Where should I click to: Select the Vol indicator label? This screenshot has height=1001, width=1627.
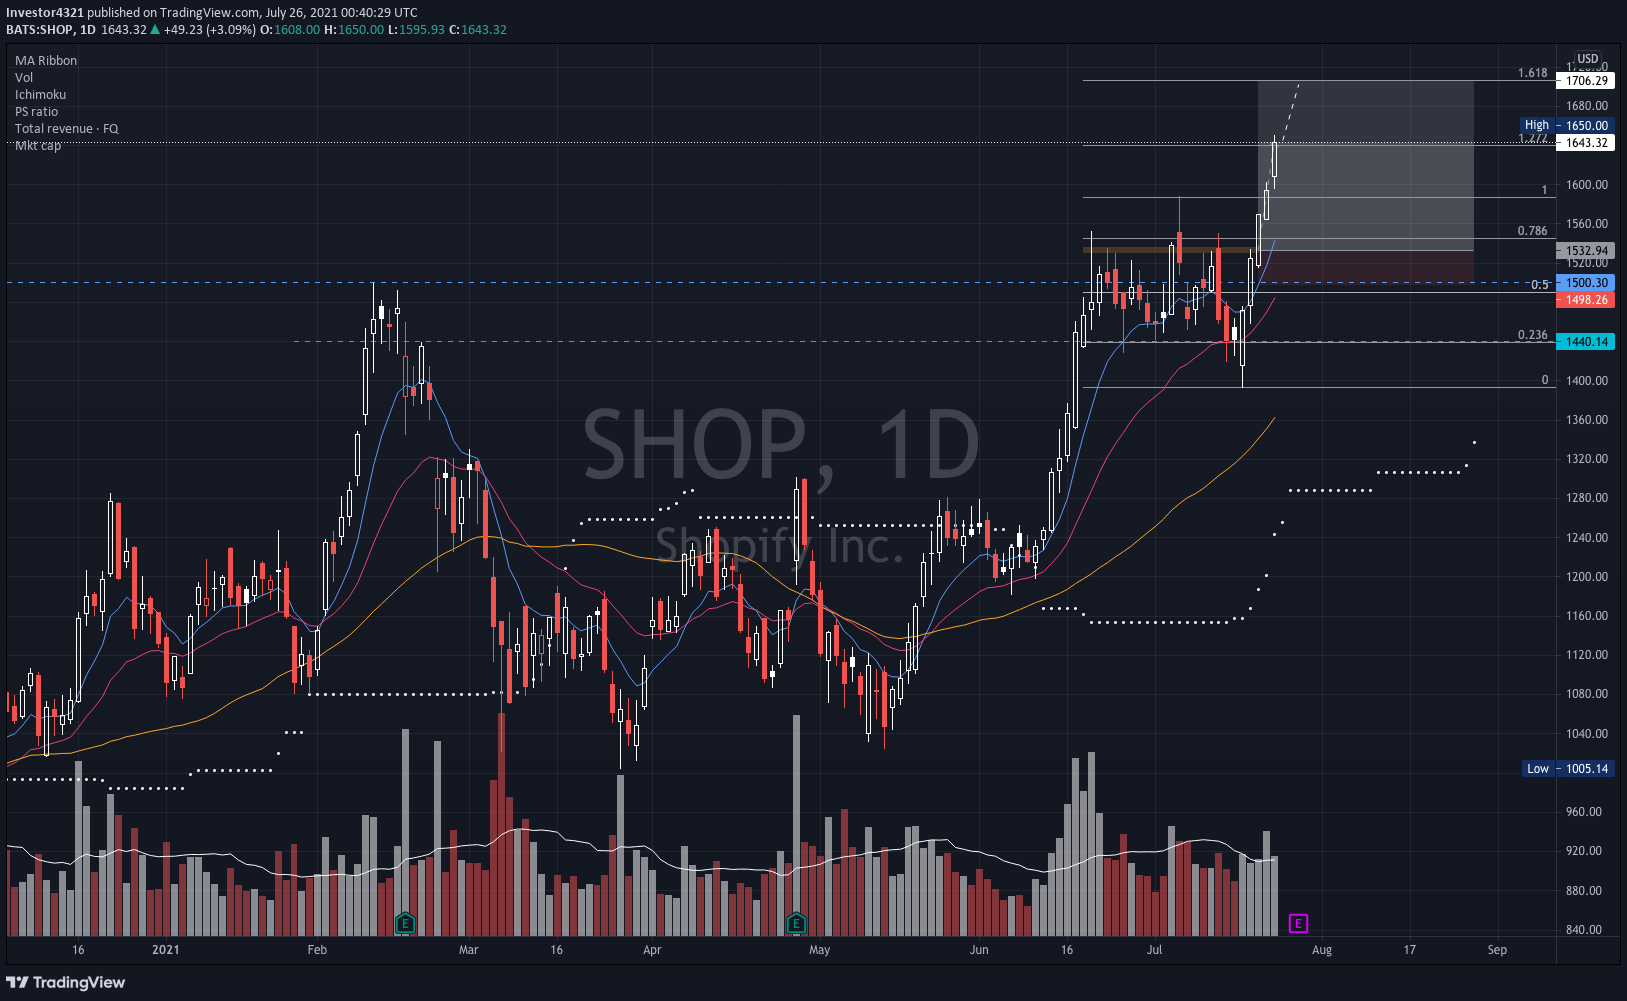click(x=24, y=78)
